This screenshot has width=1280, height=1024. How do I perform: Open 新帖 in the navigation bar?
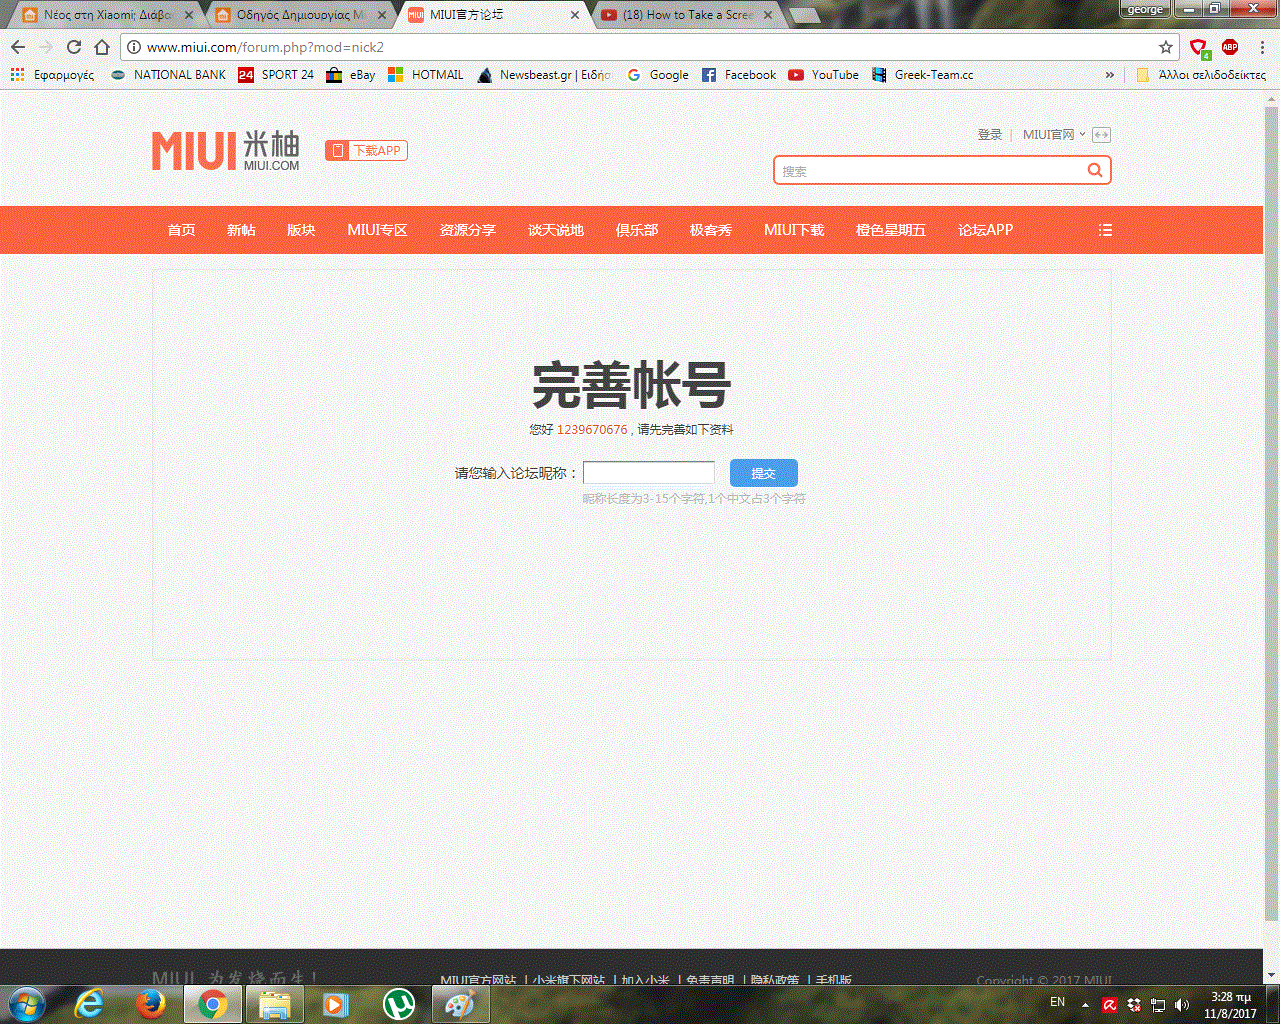(x=241, y=230)
